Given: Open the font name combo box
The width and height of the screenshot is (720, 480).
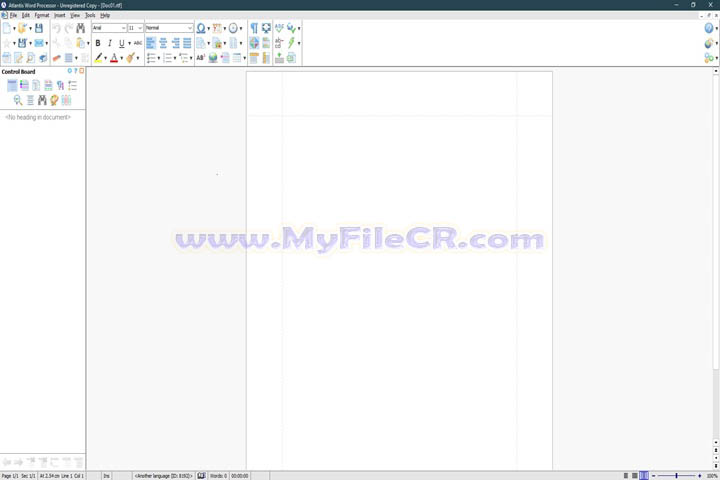Looking at the screenshot, I should tap(109, 28).
